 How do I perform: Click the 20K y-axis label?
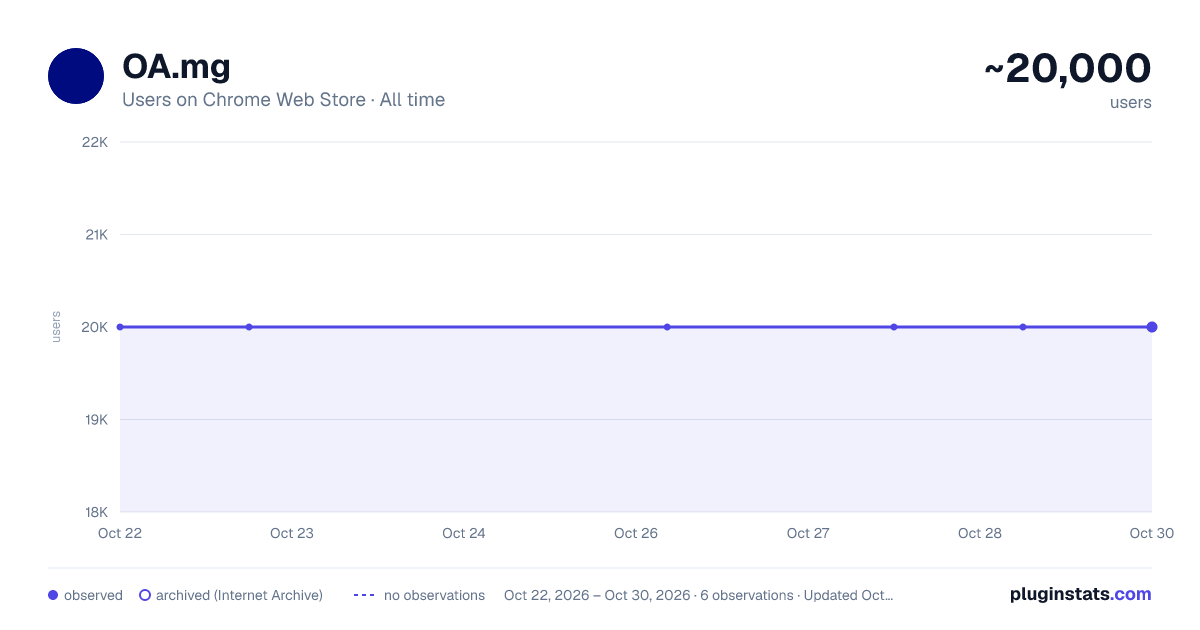[96, 327]
